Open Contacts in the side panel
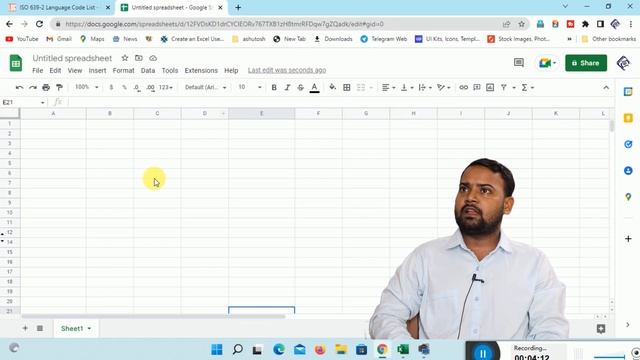 (628, 171)
